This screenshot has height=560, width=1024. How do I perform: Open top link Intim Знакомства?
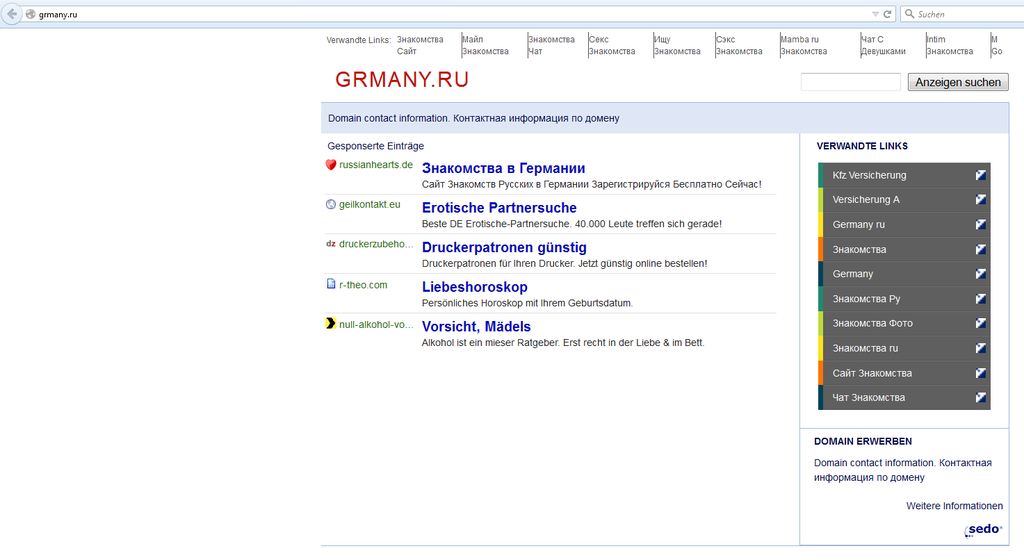950,45
